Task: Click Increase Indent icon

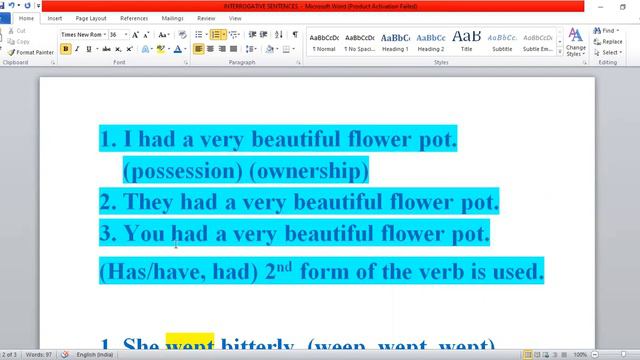Action: click(x=264, y=35)
